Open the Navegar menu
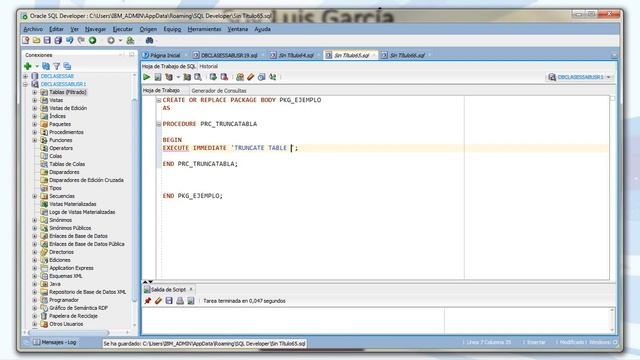The height and width of the screenshot is (360, 640). tap(95, 29)
